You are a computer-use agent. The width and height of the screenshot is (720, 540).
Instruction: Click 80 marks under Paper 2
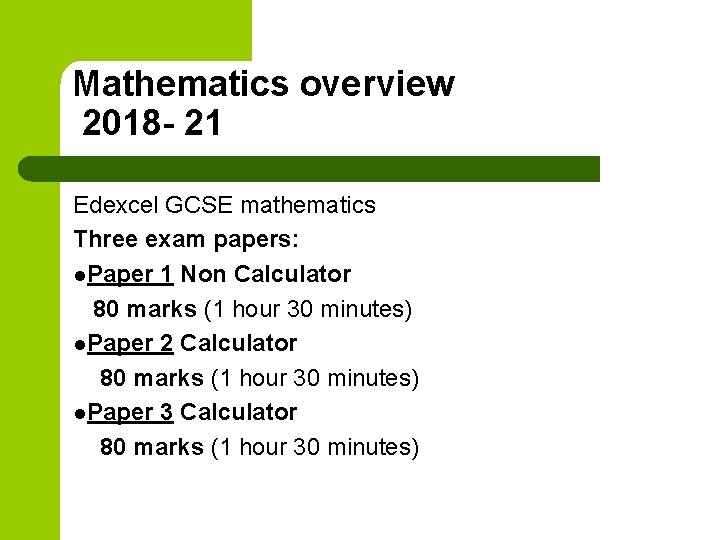pyautogui.click(x=152, y=378)
